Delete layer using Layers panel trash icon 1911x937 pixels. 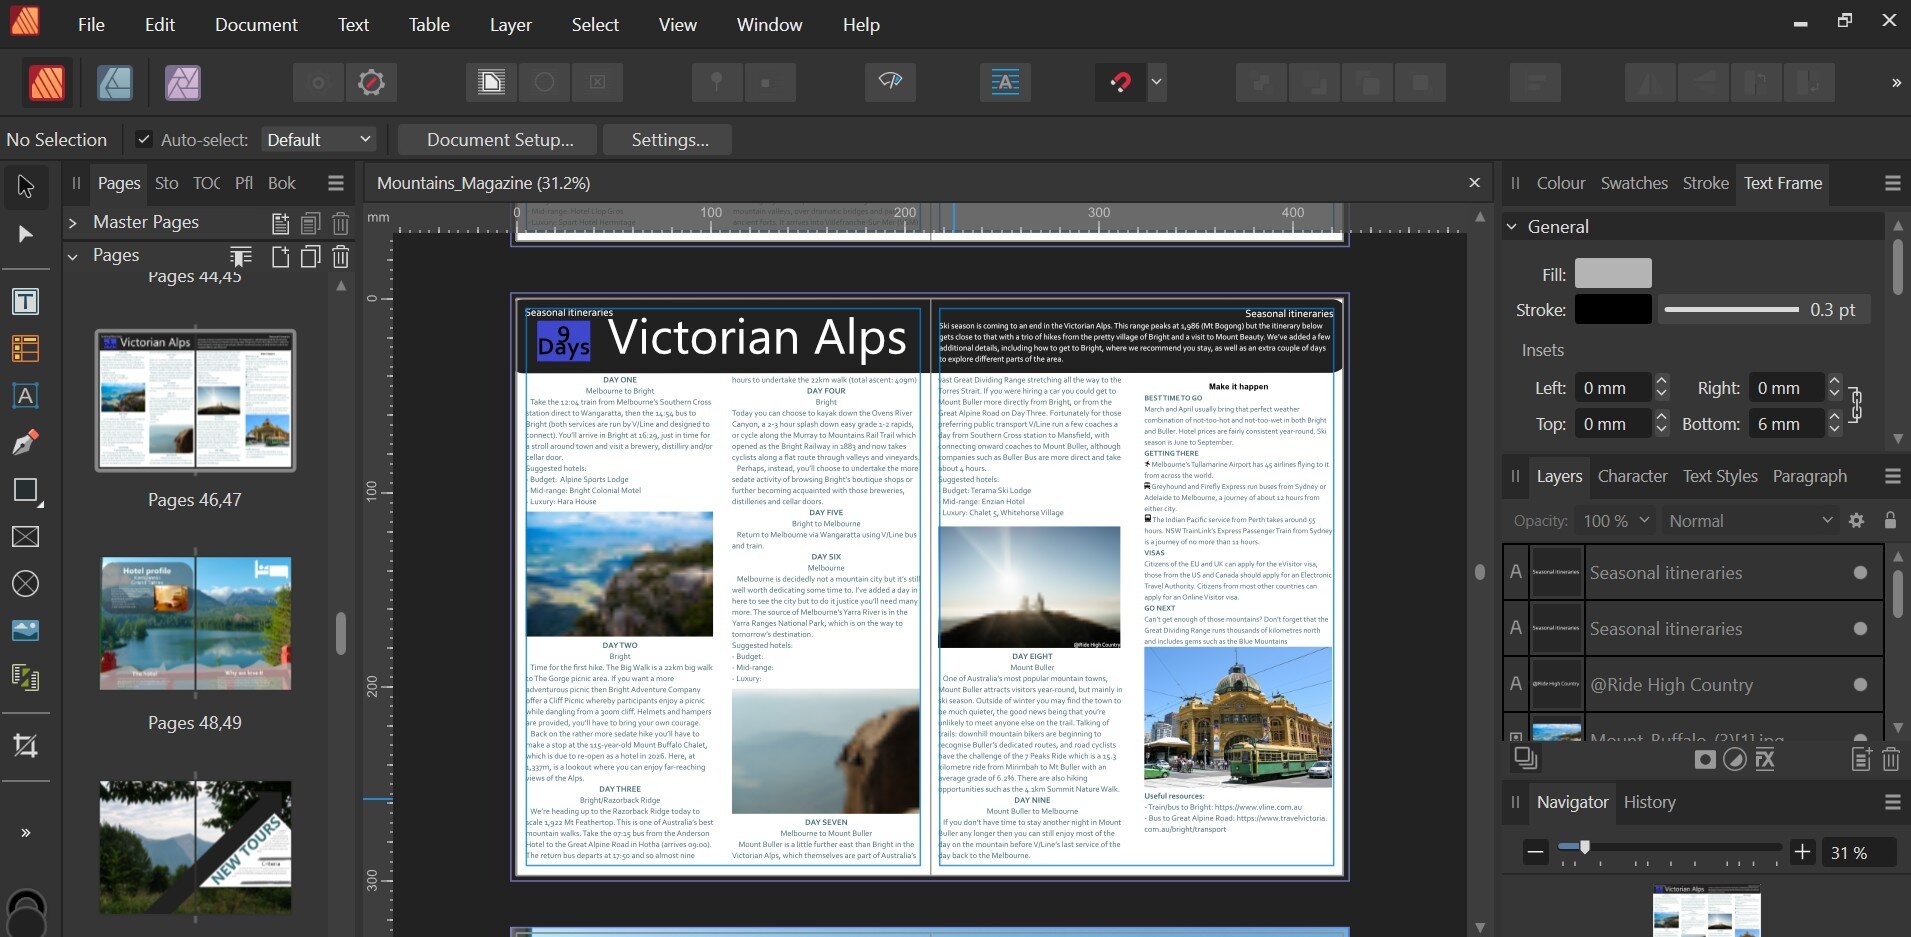pos(1891,760)
